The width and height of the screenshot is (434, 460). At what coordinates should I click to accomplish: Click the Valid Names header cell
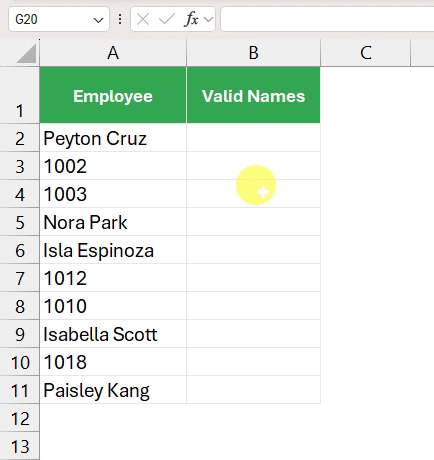[253, 95]
